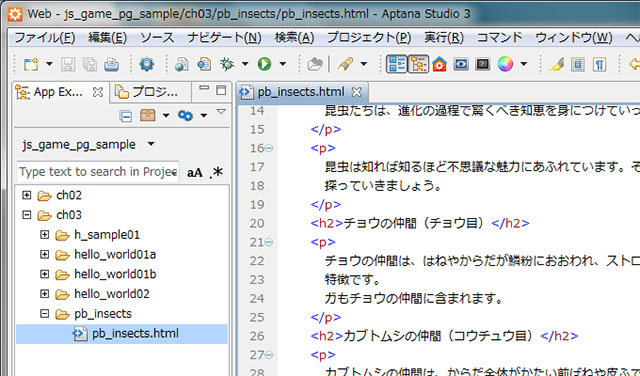Image resolution: width=640 pixels, height=376 pixels.
Task: Click the blue gear toolbar icon
Action: (x=147, y=64)
